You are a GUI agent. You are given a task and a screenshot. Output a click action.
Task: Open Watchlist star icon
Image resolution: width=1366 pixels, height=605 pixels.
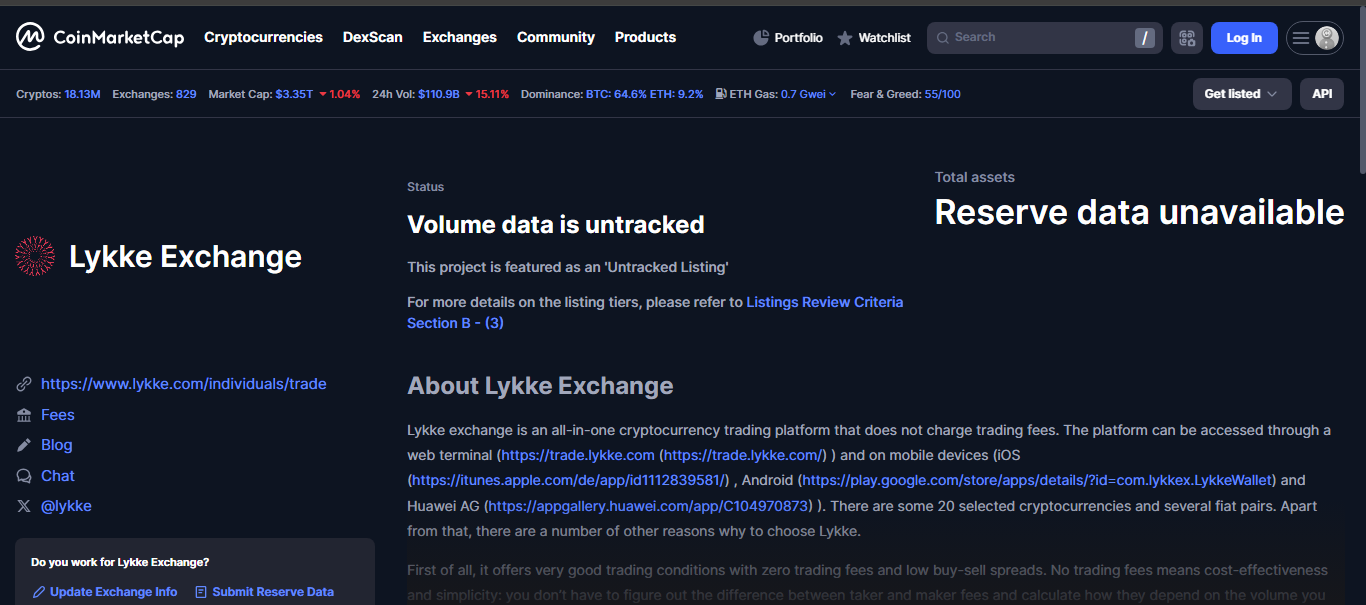[845, 38]
